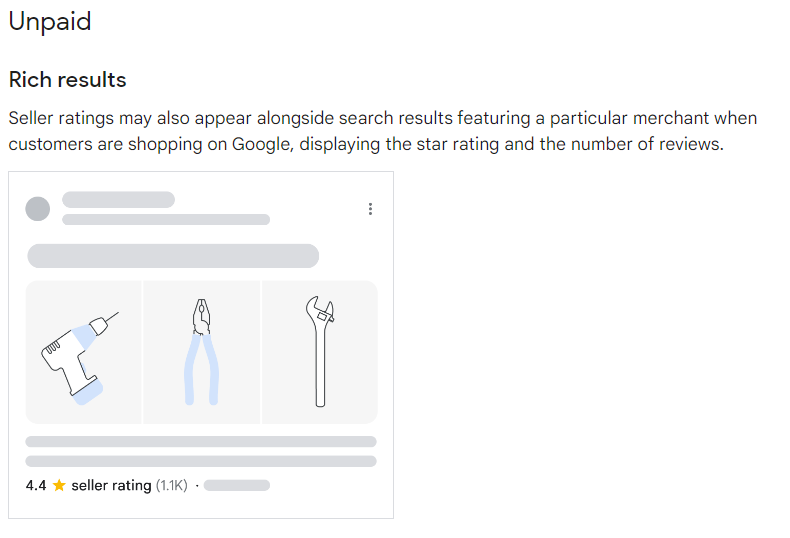Click the second gray description line placeholder
The image size is (790, 538).
pyautogui.click(x=201, y=461)
